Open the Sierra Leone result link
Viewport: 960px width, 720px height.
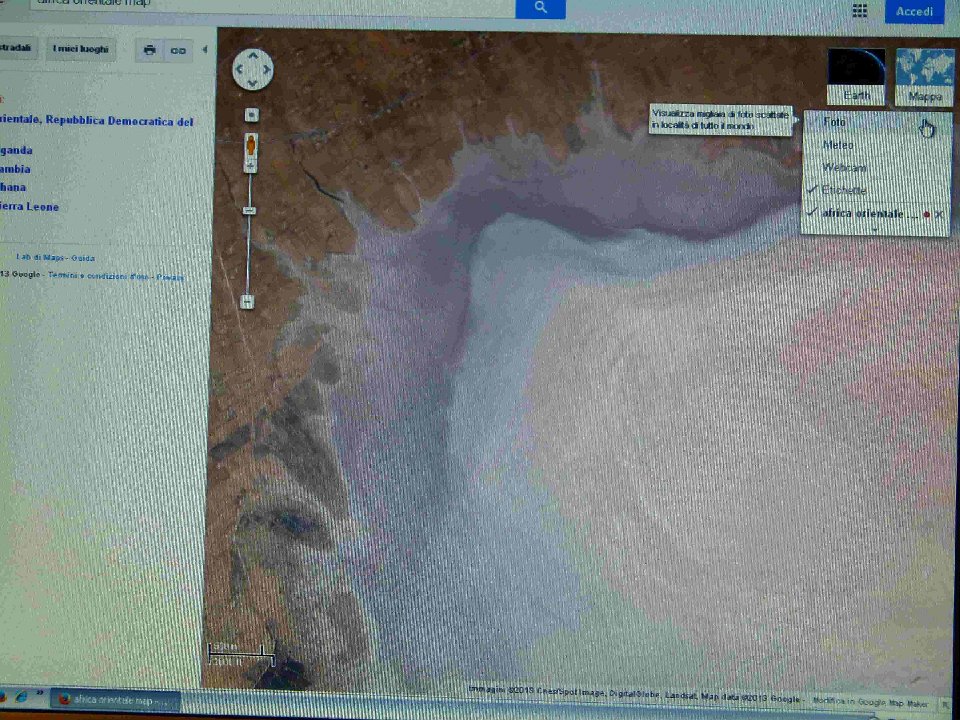tap(30, 207)
